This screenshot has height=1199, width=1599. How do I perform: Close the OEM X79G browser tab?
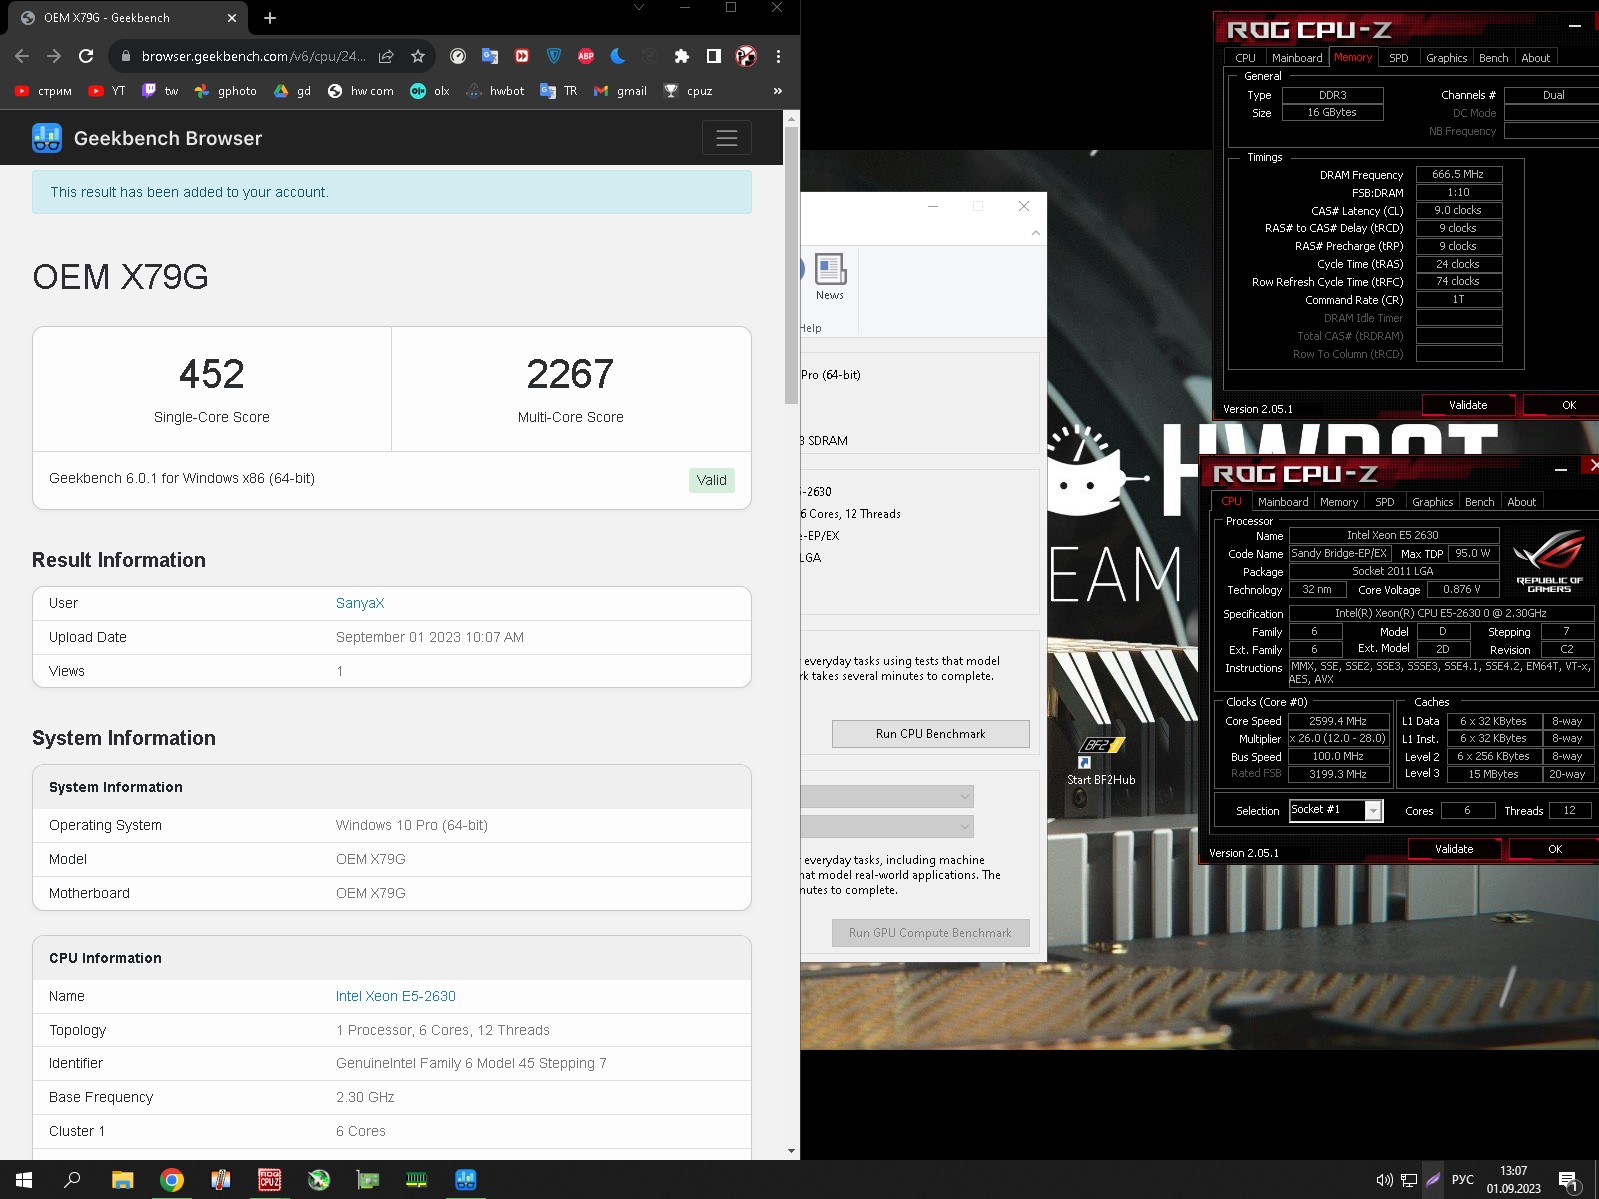click(x=232, y=17)
